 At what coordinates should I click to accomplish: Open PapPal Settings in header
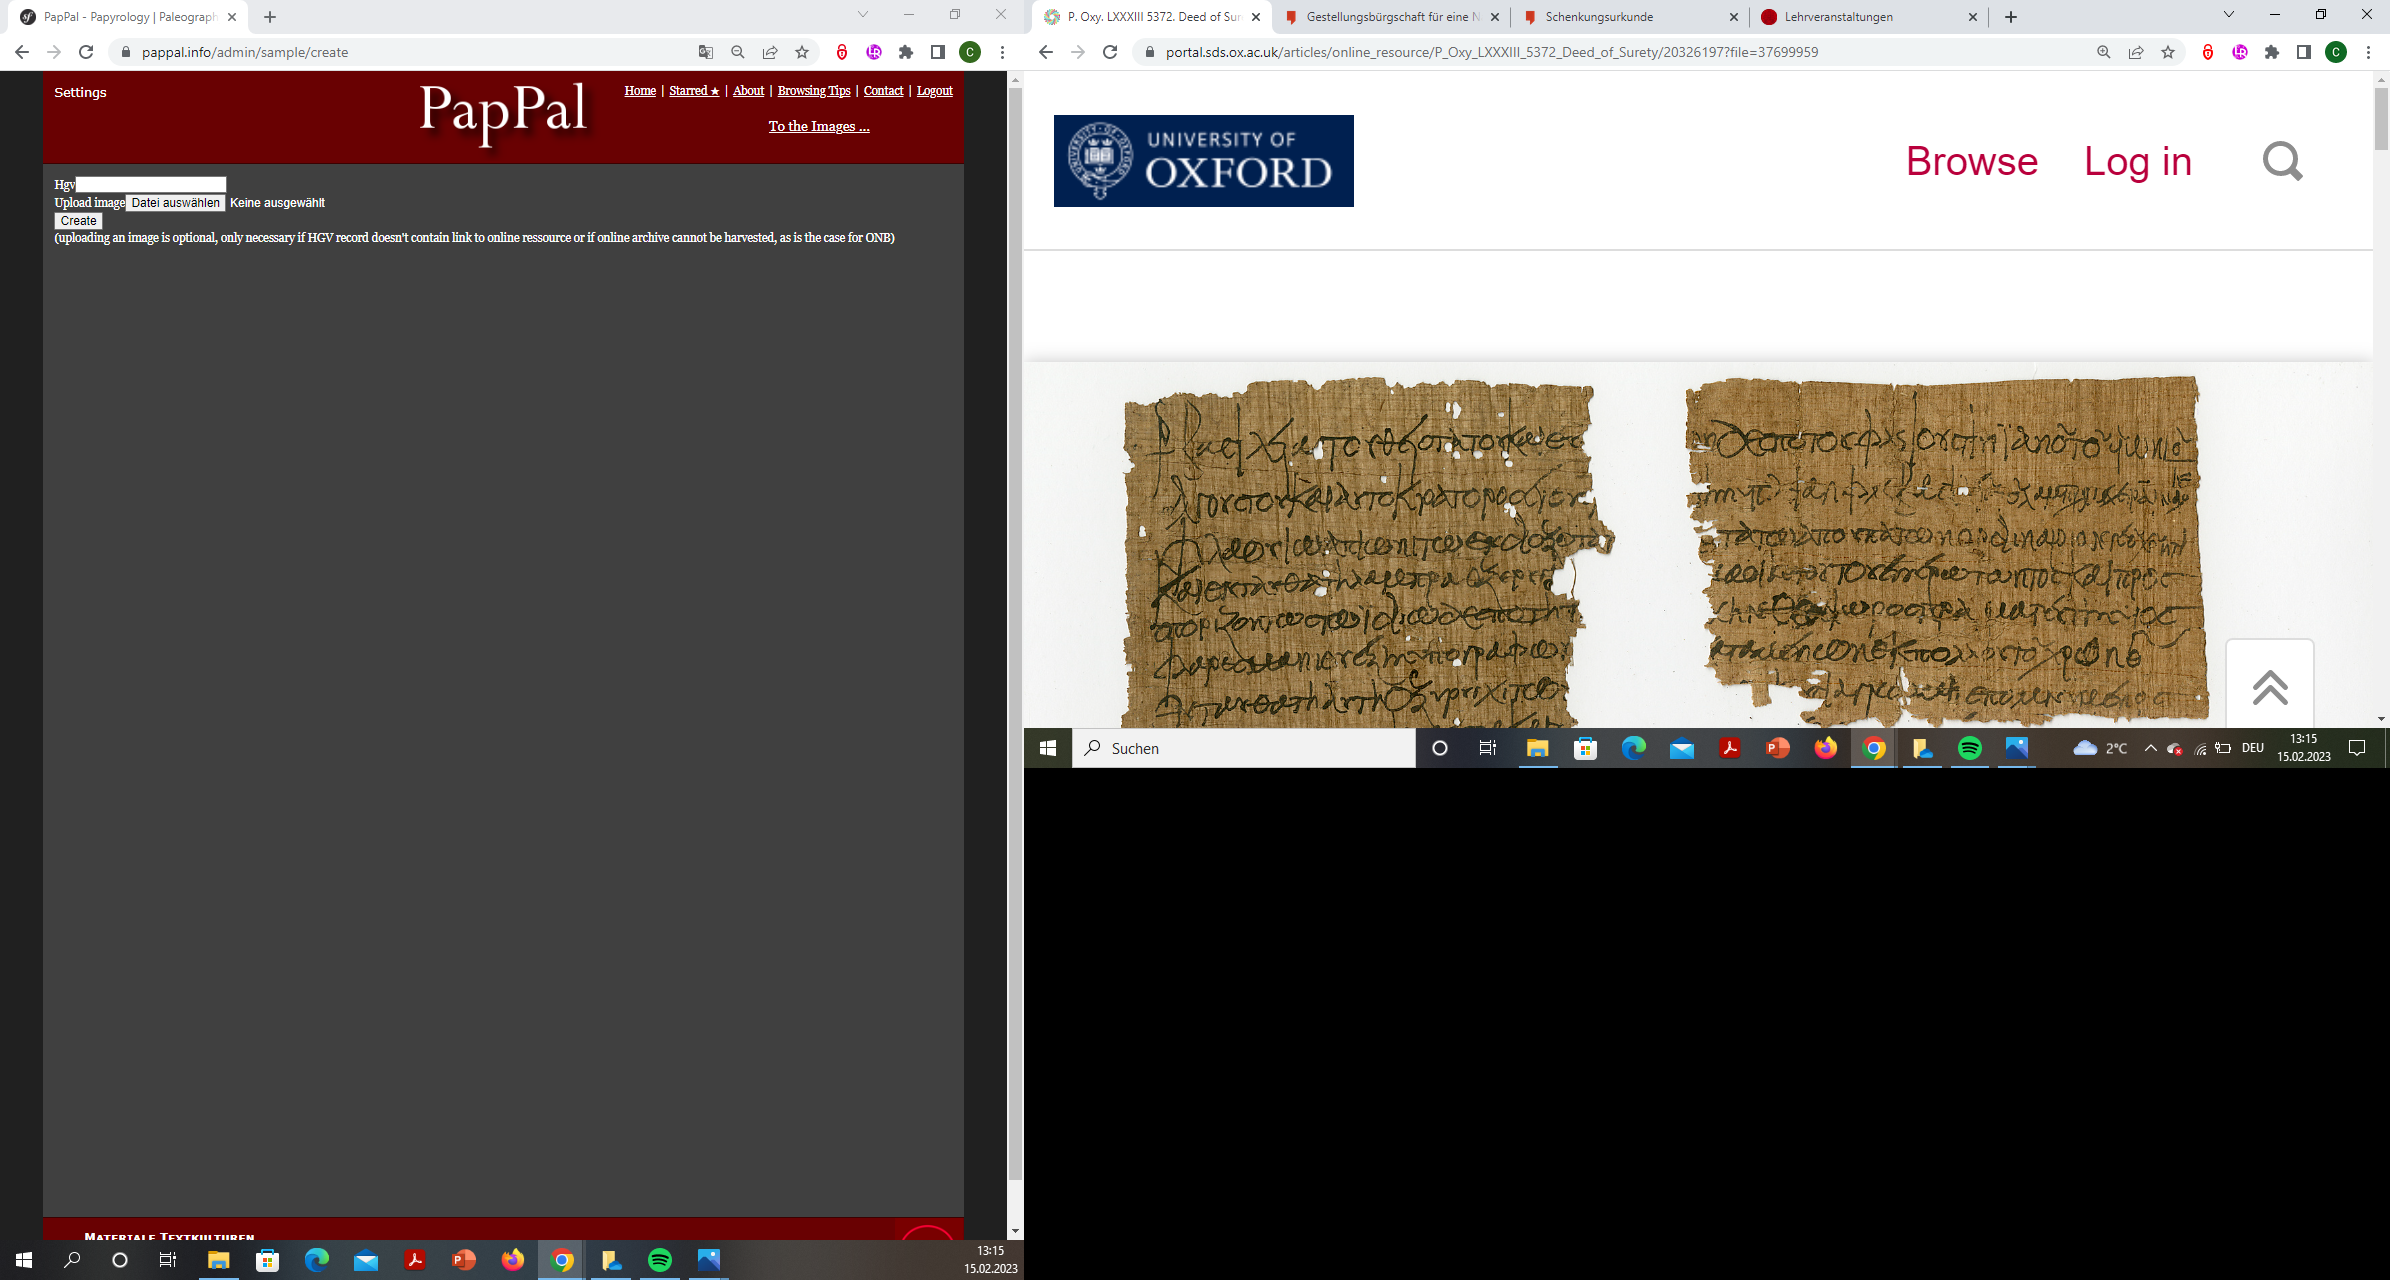pyautogui.click(x=80, y=92)
